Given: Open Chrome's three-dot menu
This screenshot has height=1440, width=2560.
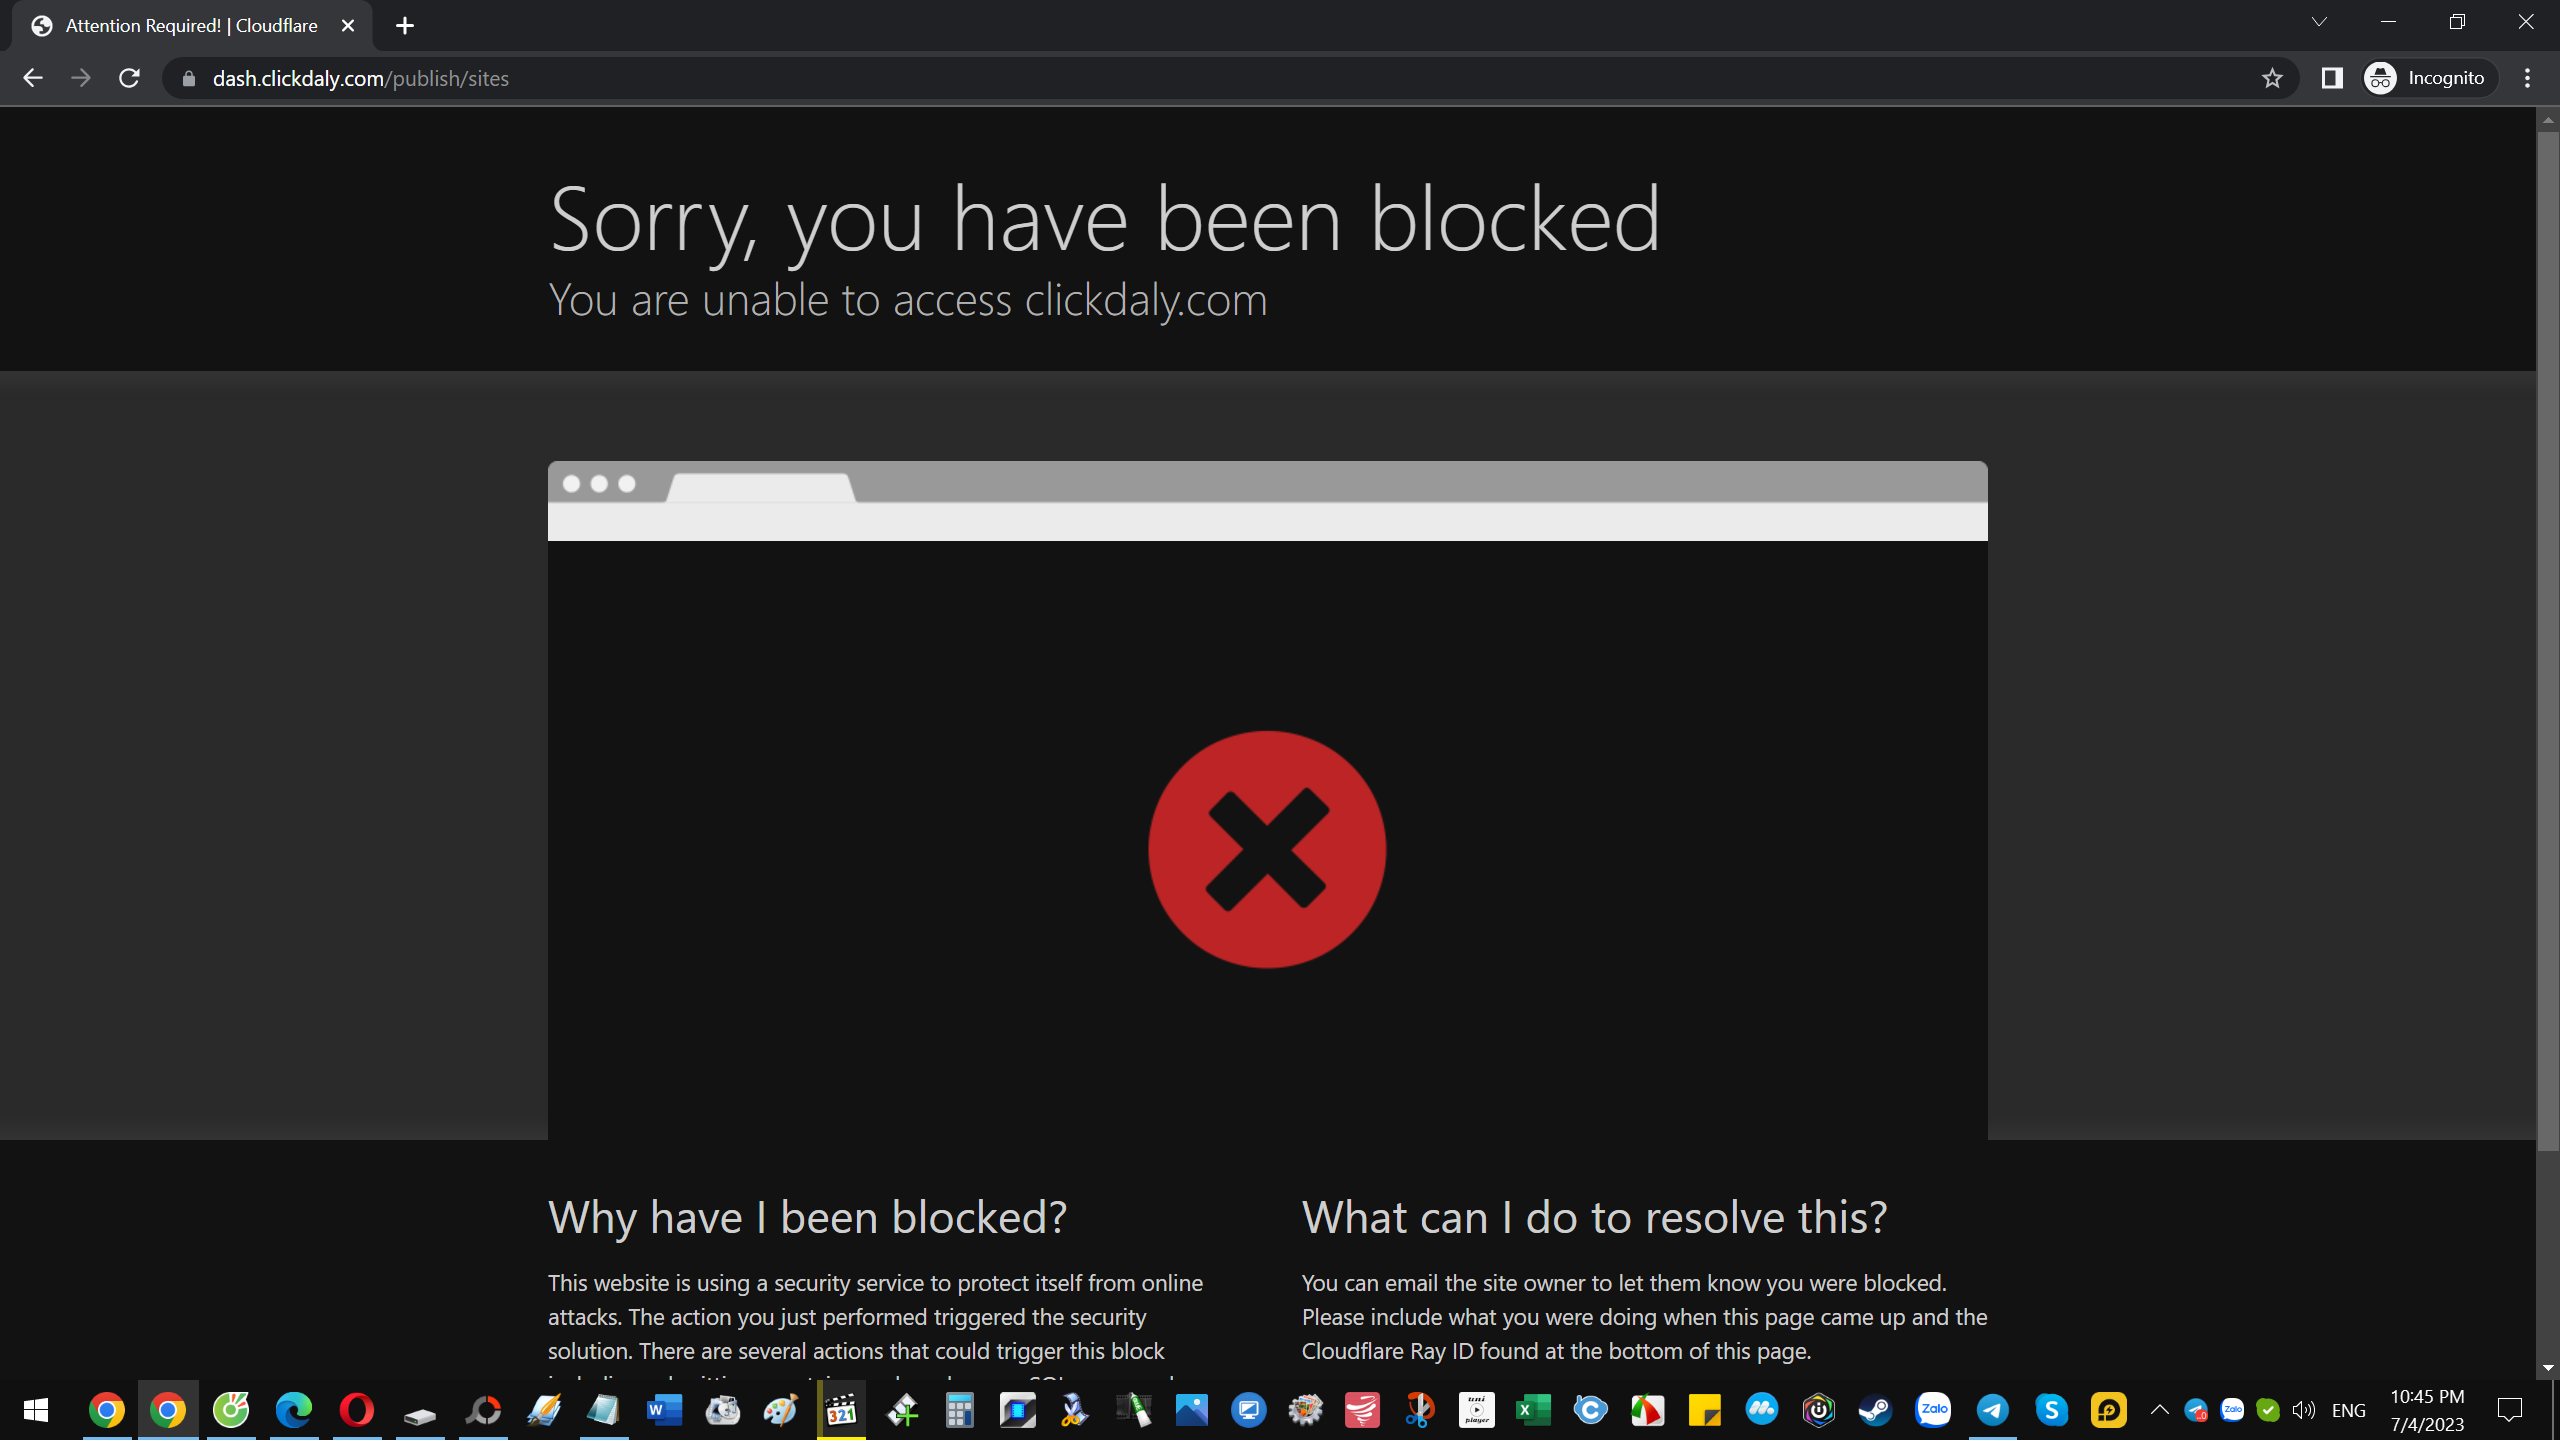Looking at the screenshot, I should coord(2527,78).
